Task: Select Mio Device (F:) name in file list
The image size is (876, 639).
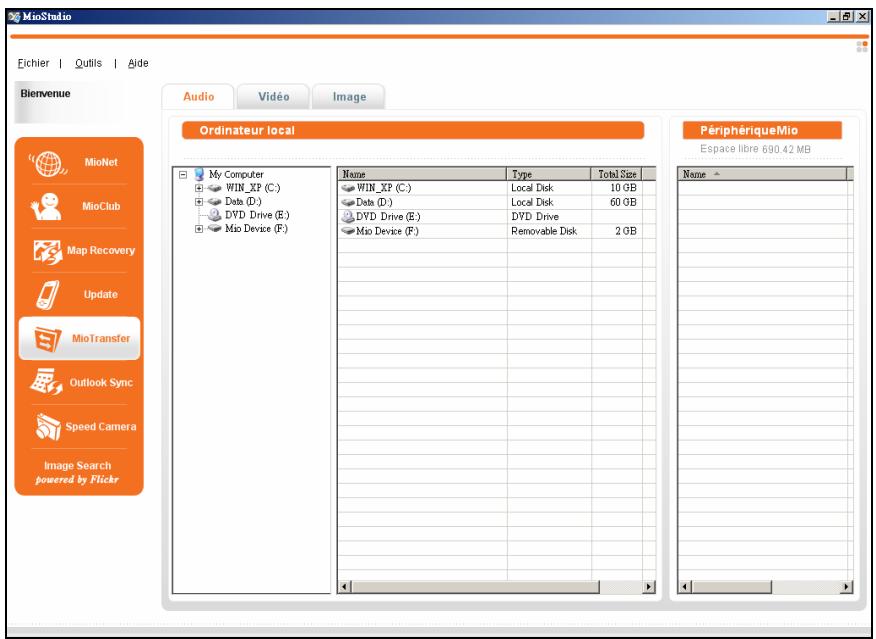Action: [x=387, y=231]
